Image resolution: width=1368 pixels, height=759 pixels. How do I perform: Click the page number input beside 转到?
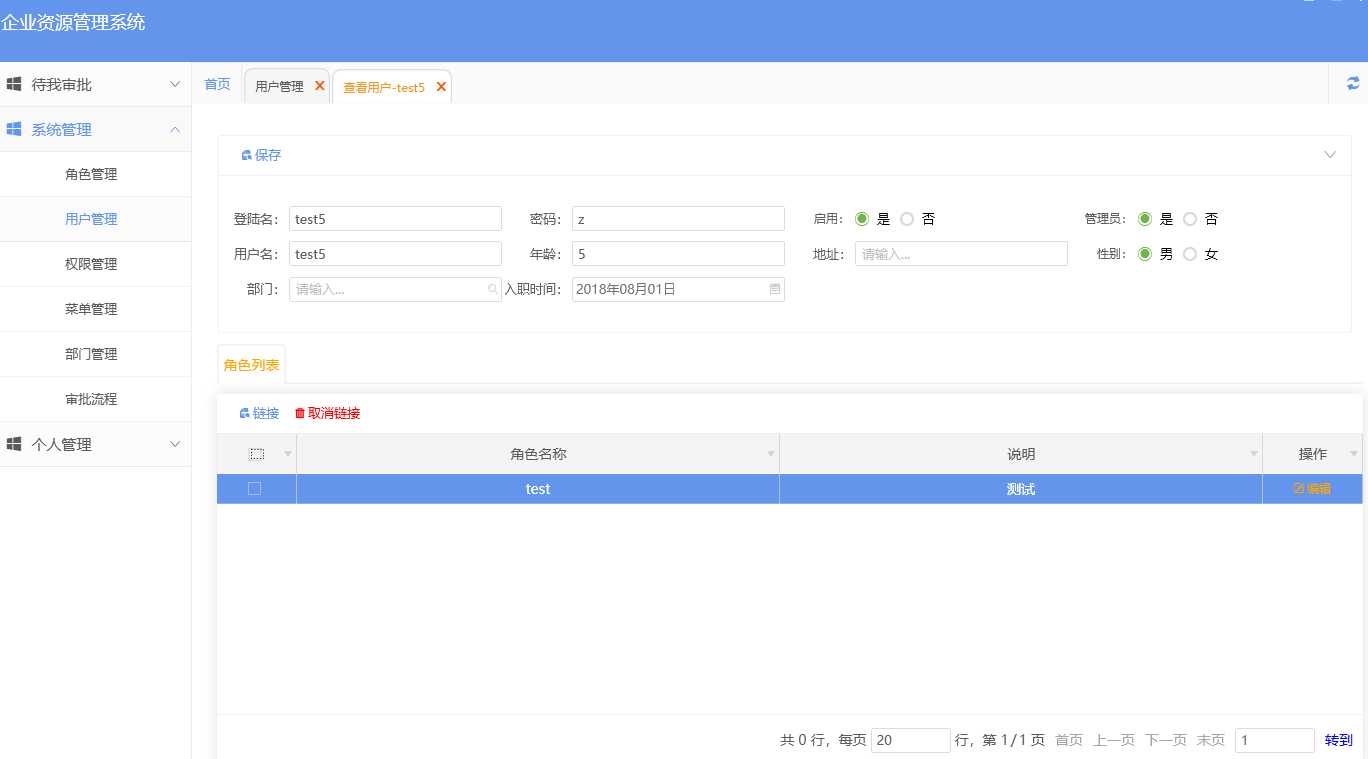1275,740
